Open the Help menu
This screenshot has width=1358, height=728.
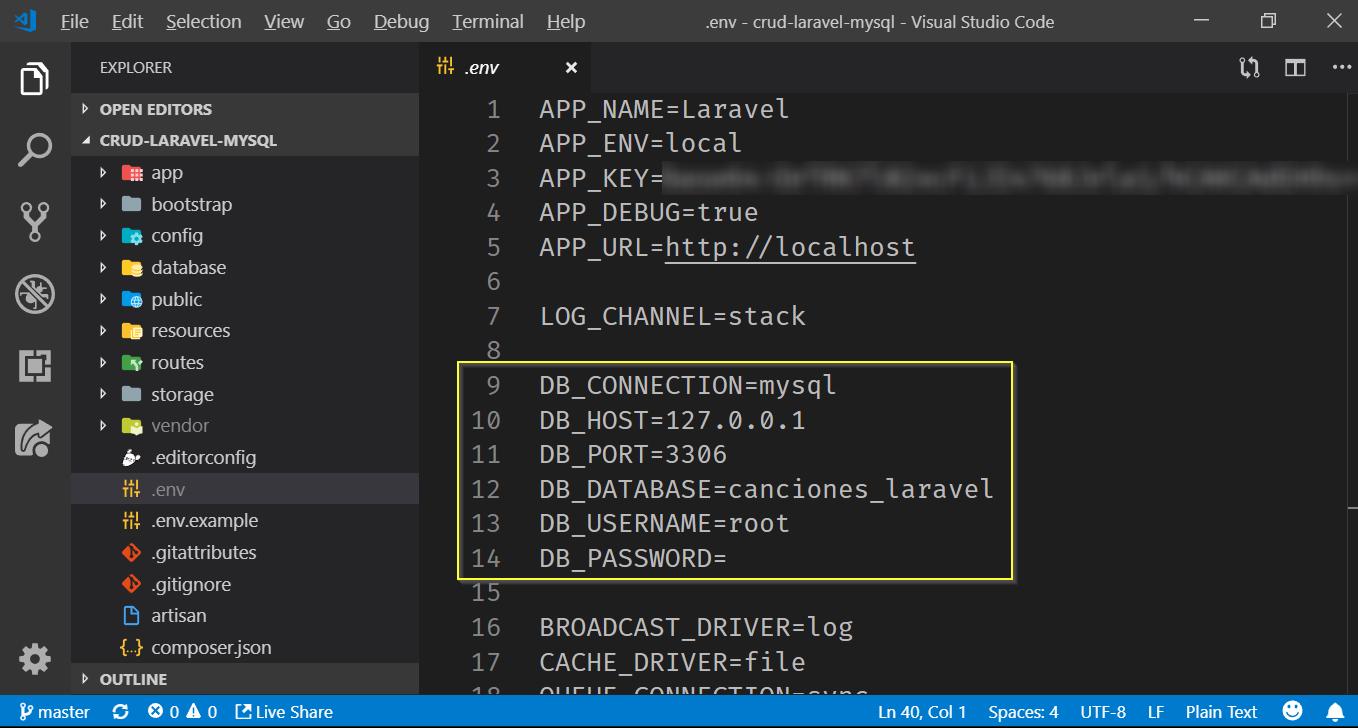(566, 21)
